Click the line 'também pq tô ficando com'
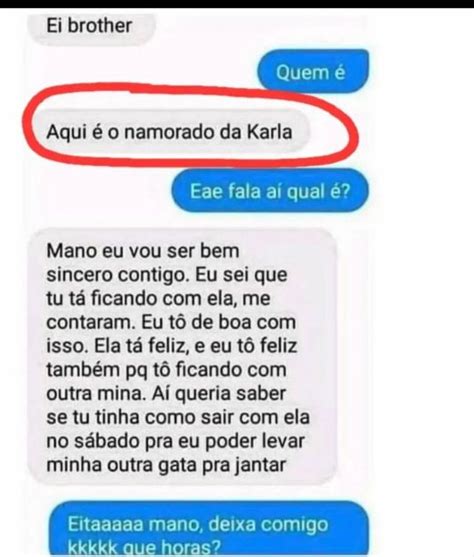 click(166, 369)
